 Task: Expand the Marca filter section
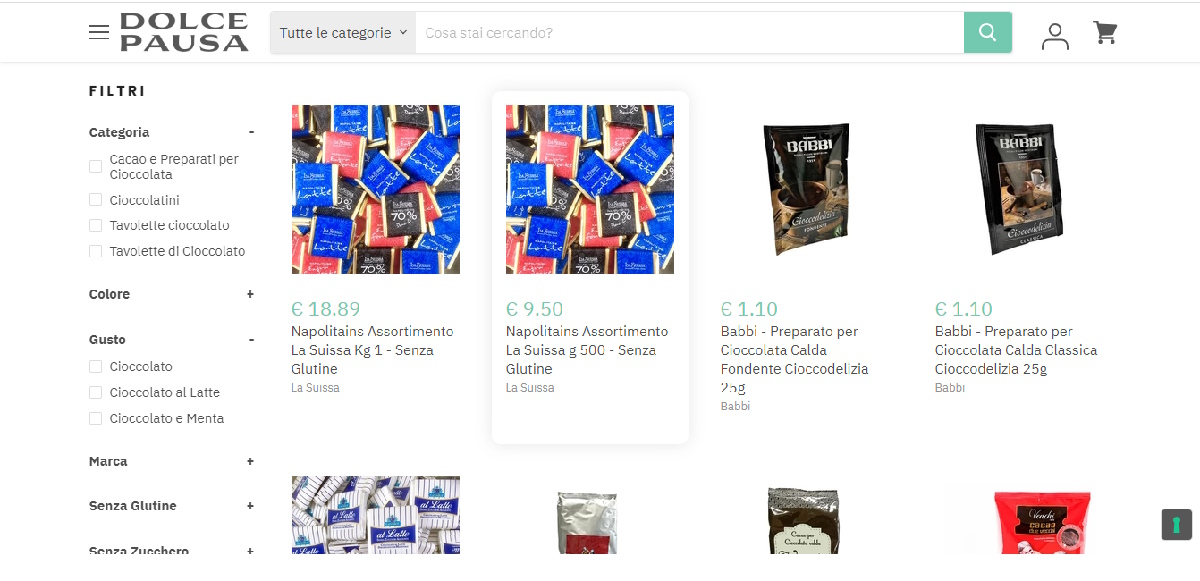point(251,461)
